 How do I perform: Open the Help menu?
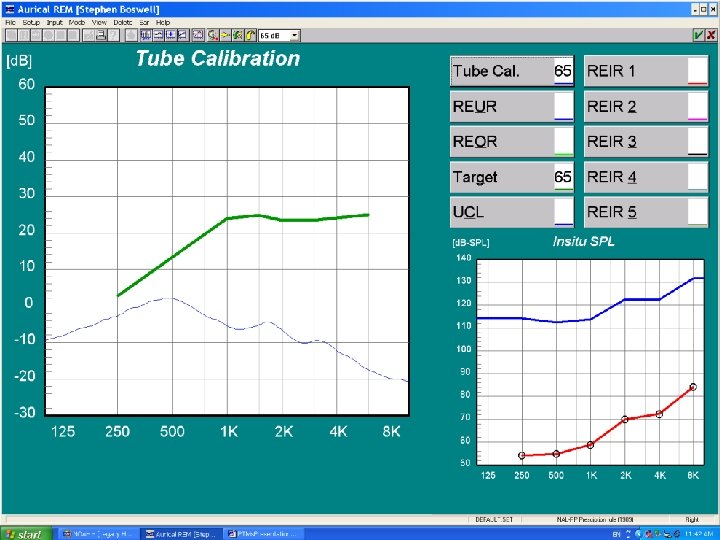(x=163, y=22)
